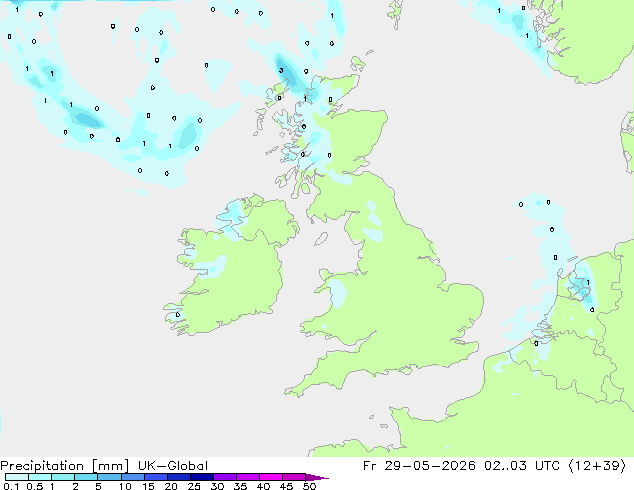The width and height of the screenshot is (634, 490).
Task: Click the legend tick label '25'
Action: pyautogui.click(x=194, y=486)
